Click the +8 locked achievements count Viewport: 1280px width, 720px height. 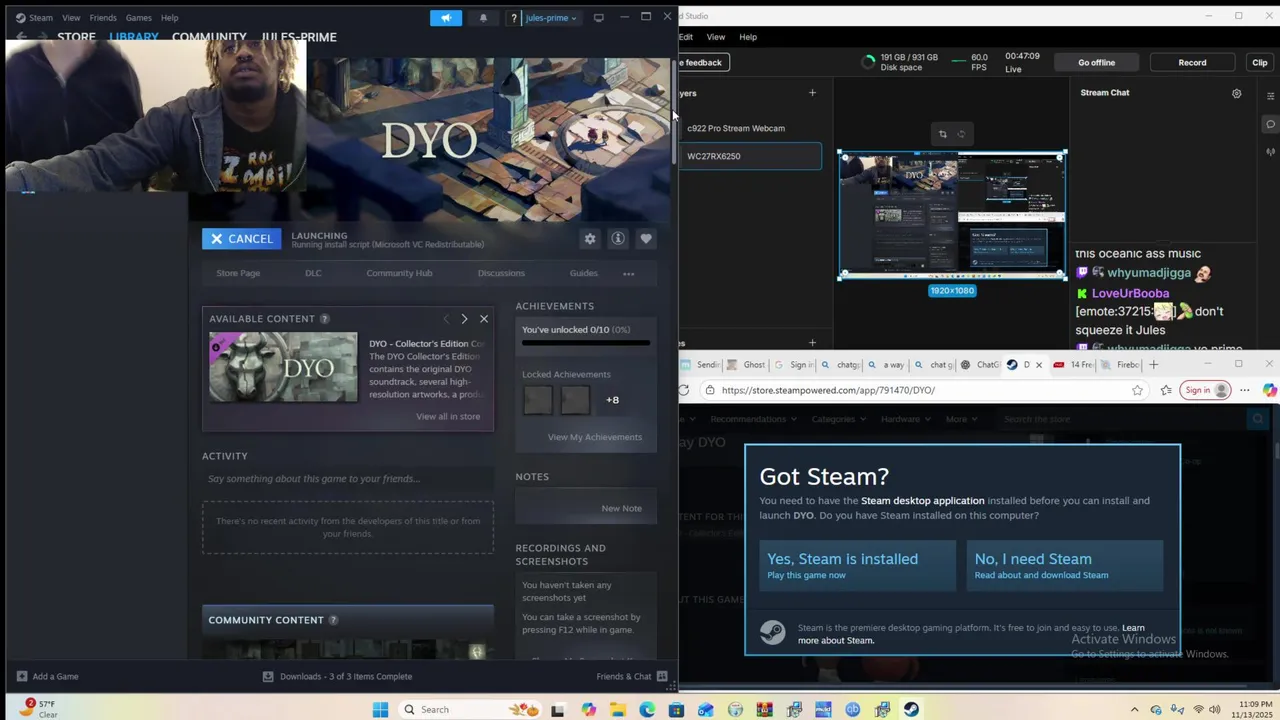click(x=612, y=400)
